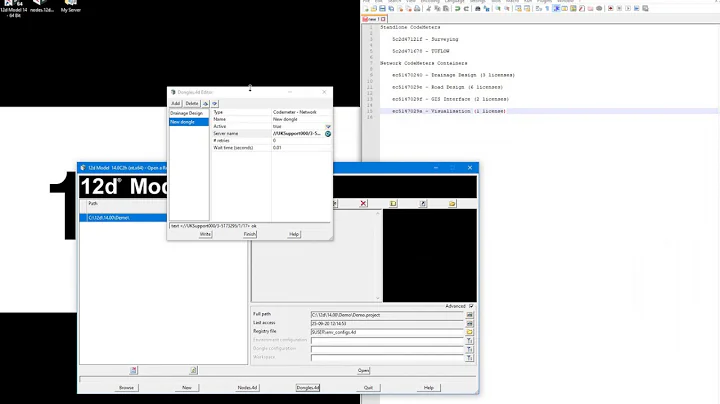Click the Zoom In icon in Notepad++ toolbar
The height and width of the screenshot is (404, 720).
498,9
